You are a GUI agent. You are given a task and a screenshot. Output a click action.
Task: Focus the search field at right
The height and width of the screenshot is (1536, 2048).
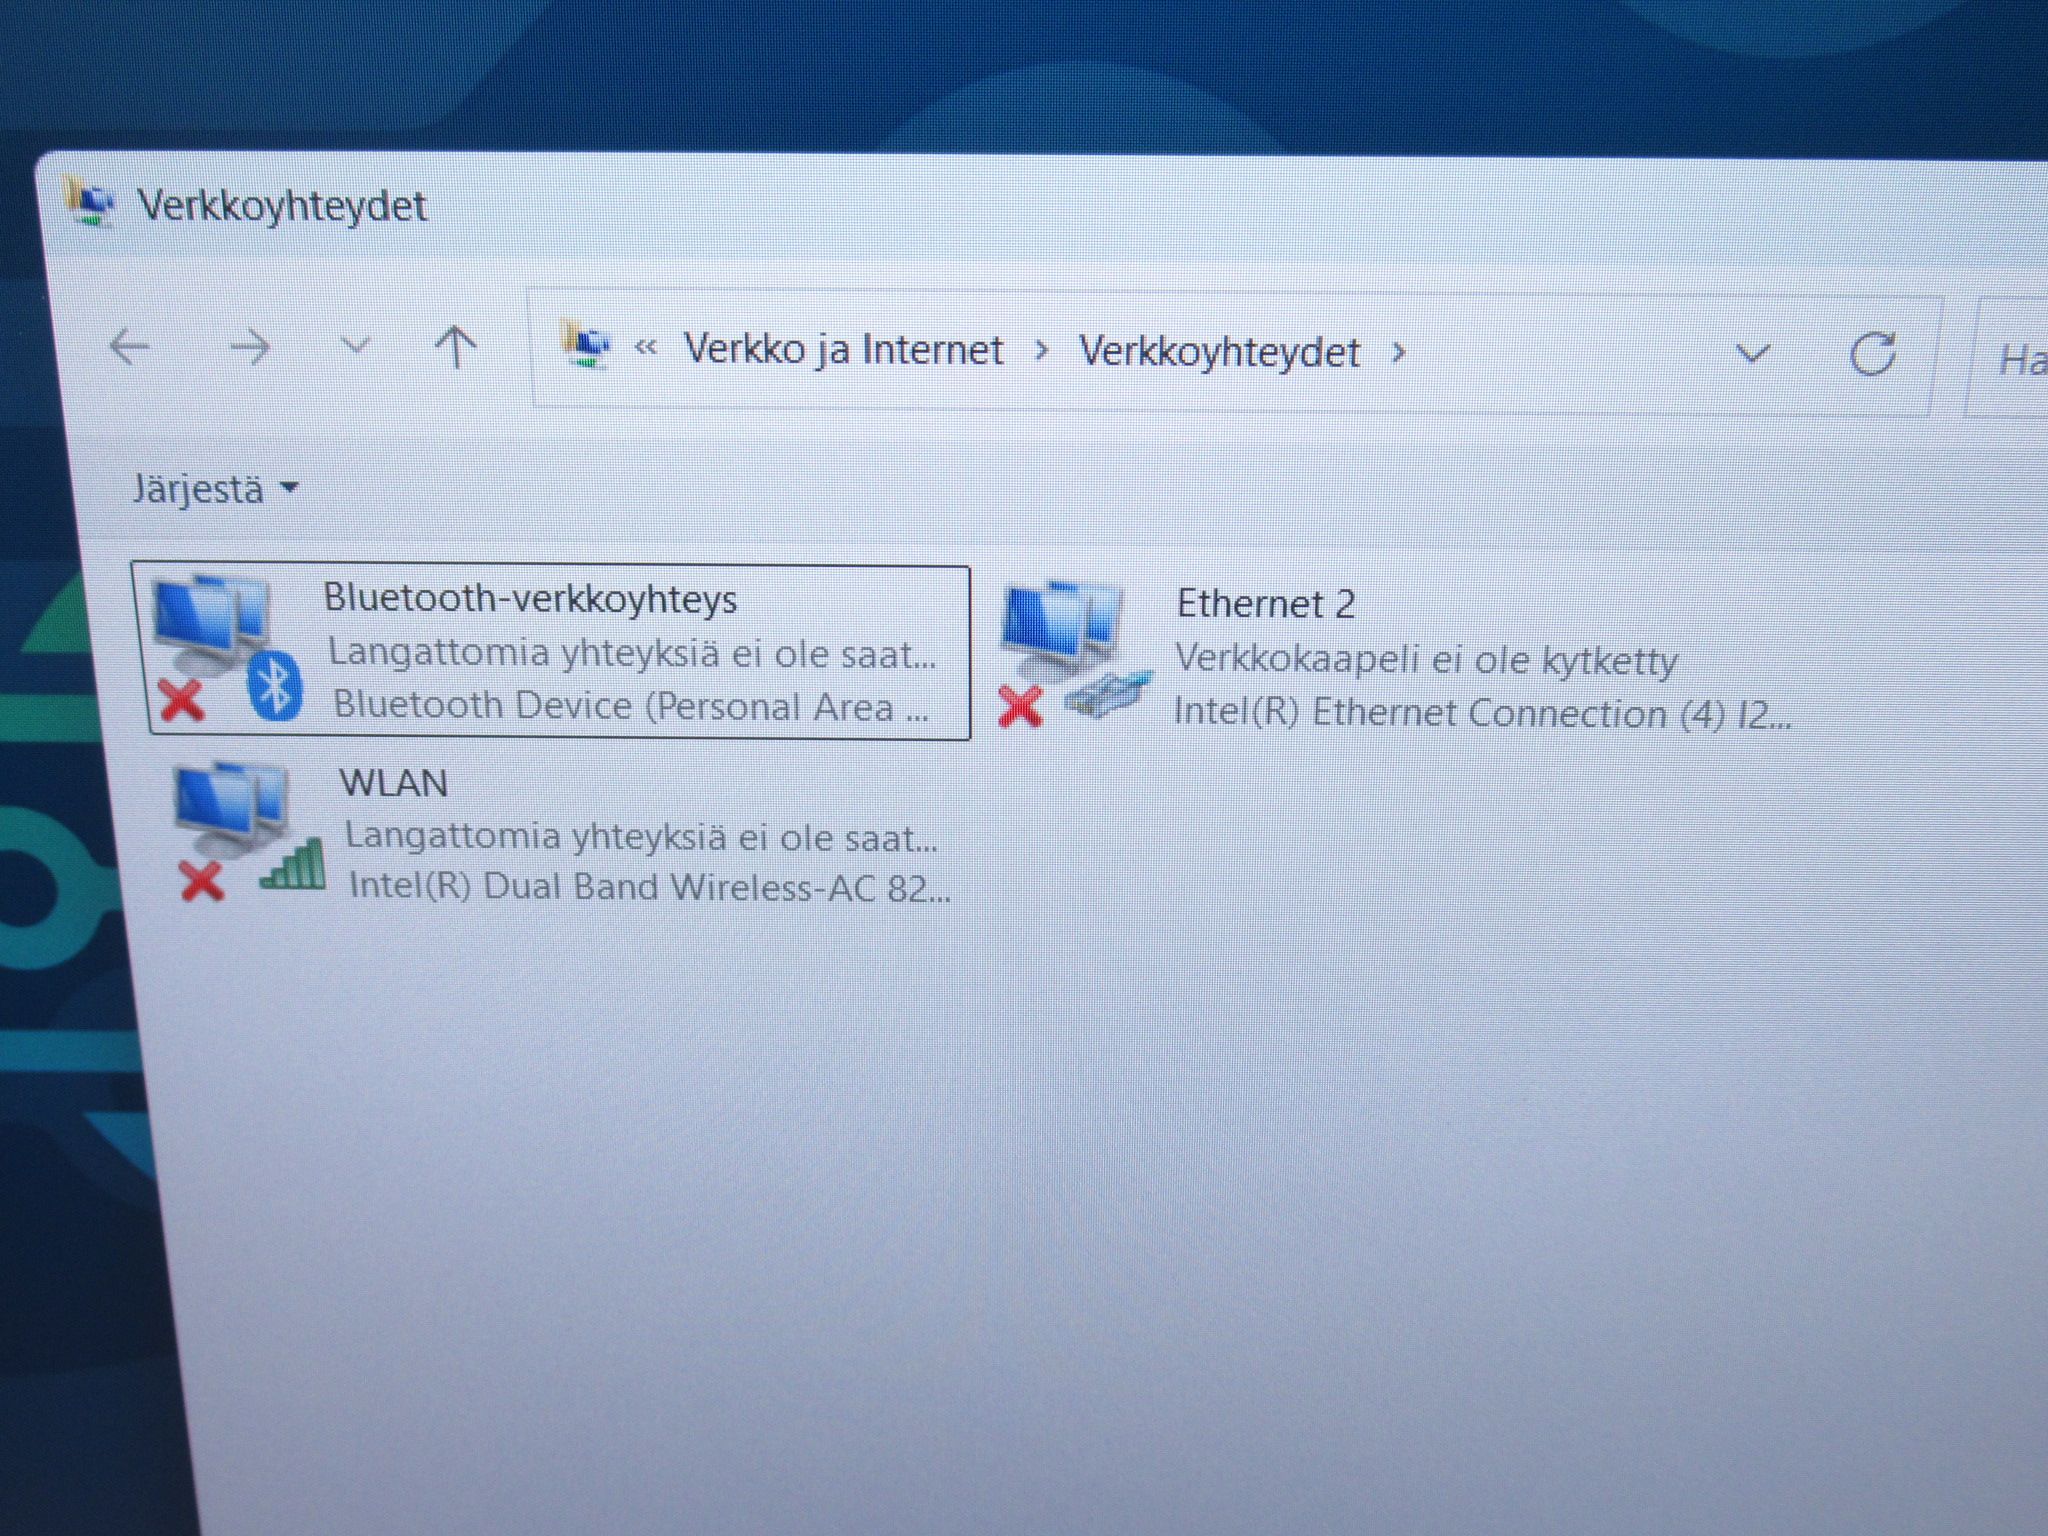[2007, 359]
